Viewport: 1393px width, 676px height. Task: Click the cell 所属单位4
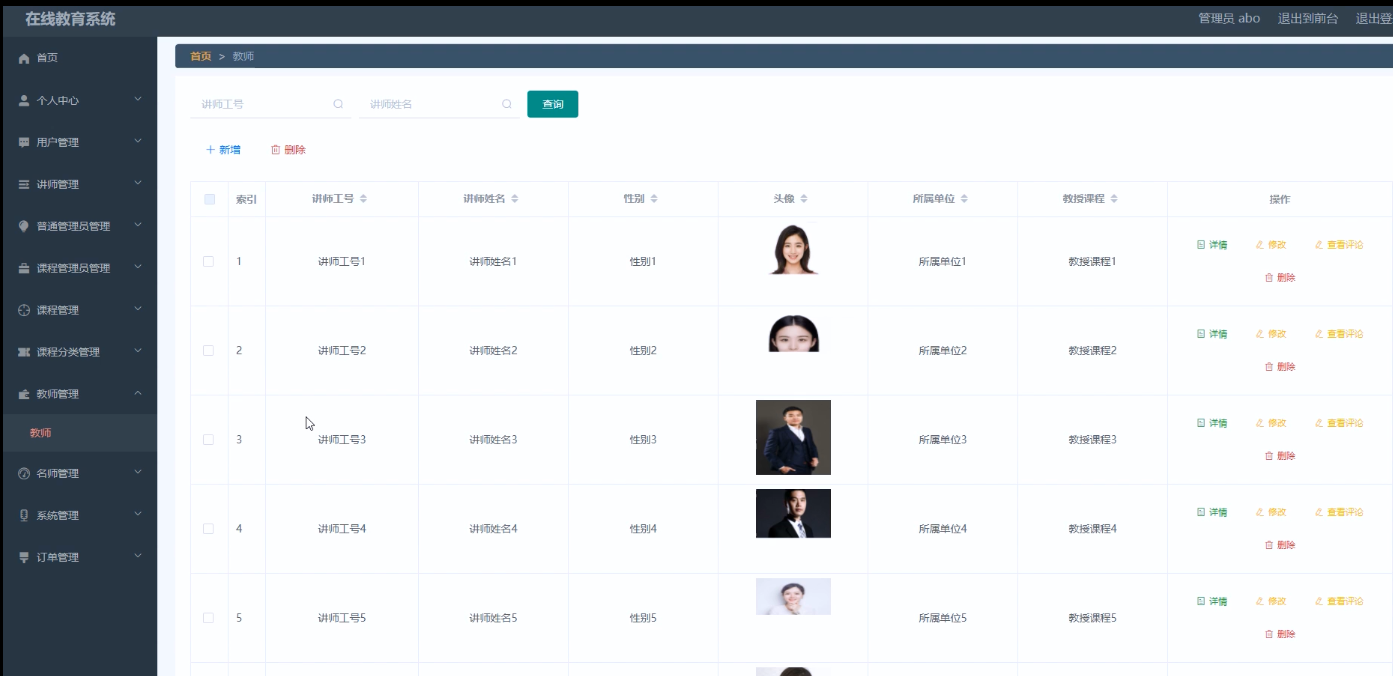coord(943,529)
